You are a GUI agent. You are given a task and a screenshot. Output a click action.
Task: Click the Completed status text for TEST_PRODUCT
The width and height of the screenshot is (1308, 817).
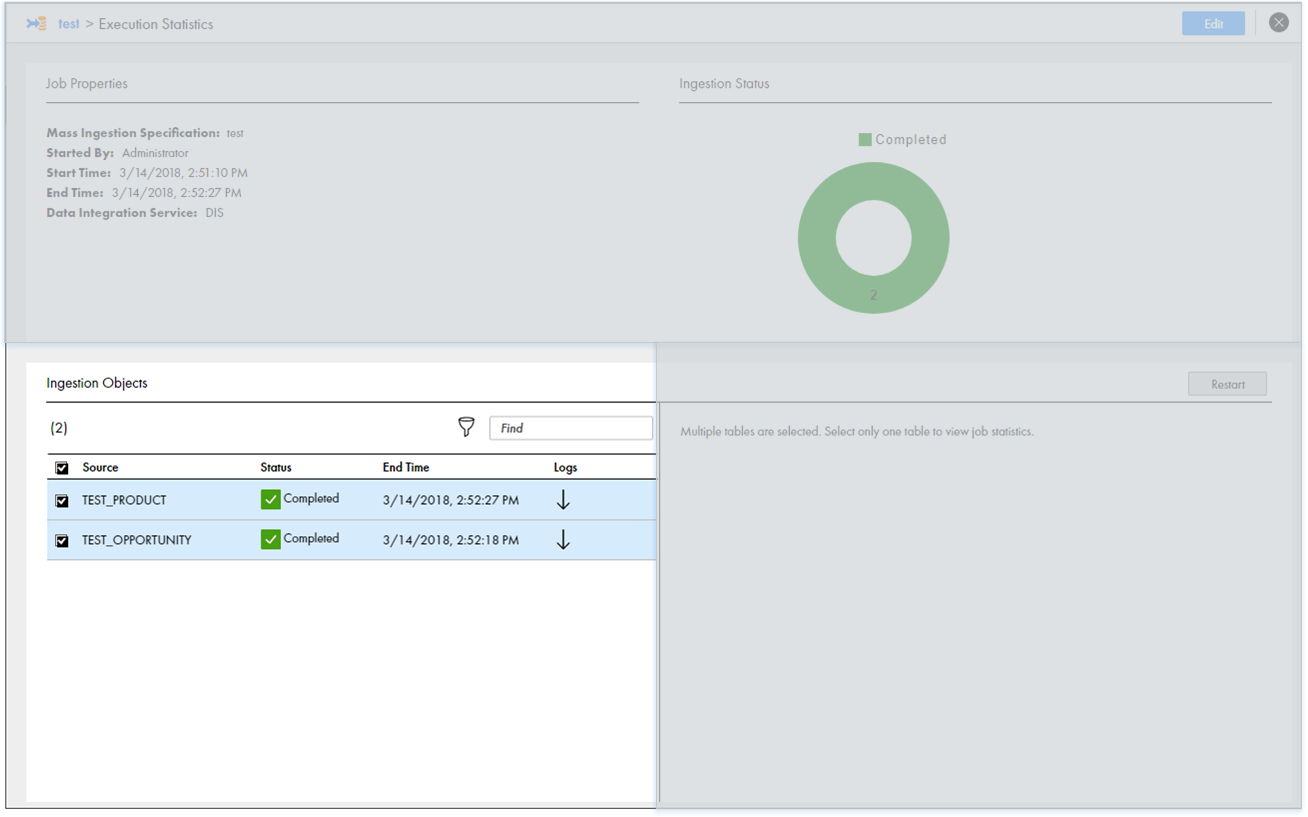[311, 498]
